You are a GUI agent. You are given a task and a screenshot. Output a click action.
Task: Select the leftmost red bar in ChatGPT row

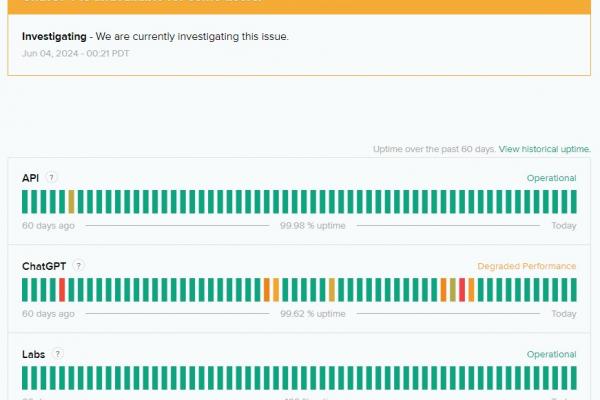tap(62, 290)
